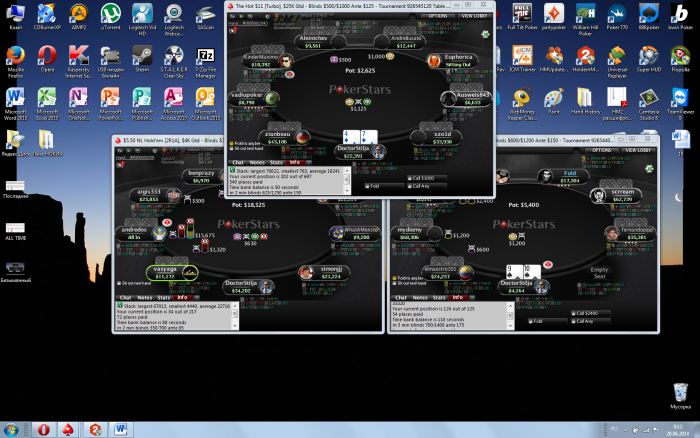Expand the panel arrow beside Info in left table
The height and width of the screenshot is (438, 700).
pos(197,297)
